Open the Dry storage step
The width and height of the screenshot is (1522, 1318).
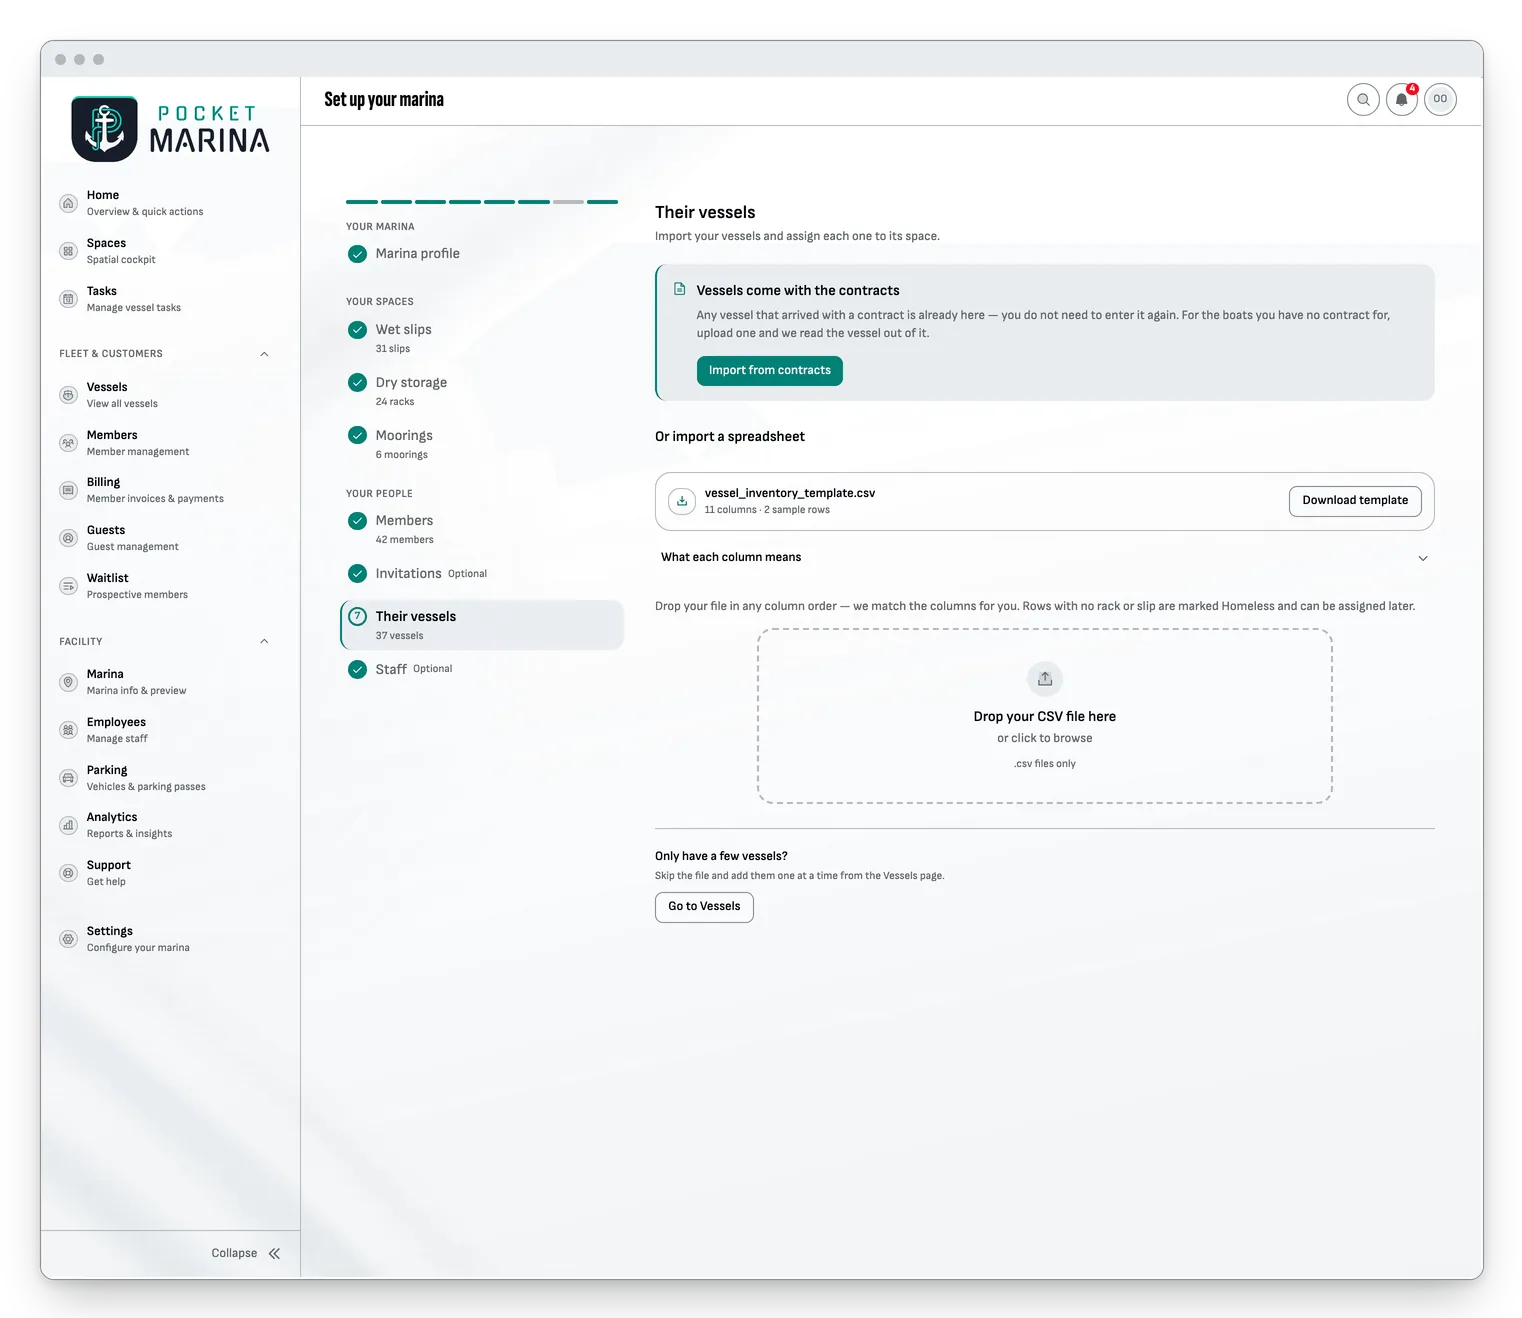482,391
